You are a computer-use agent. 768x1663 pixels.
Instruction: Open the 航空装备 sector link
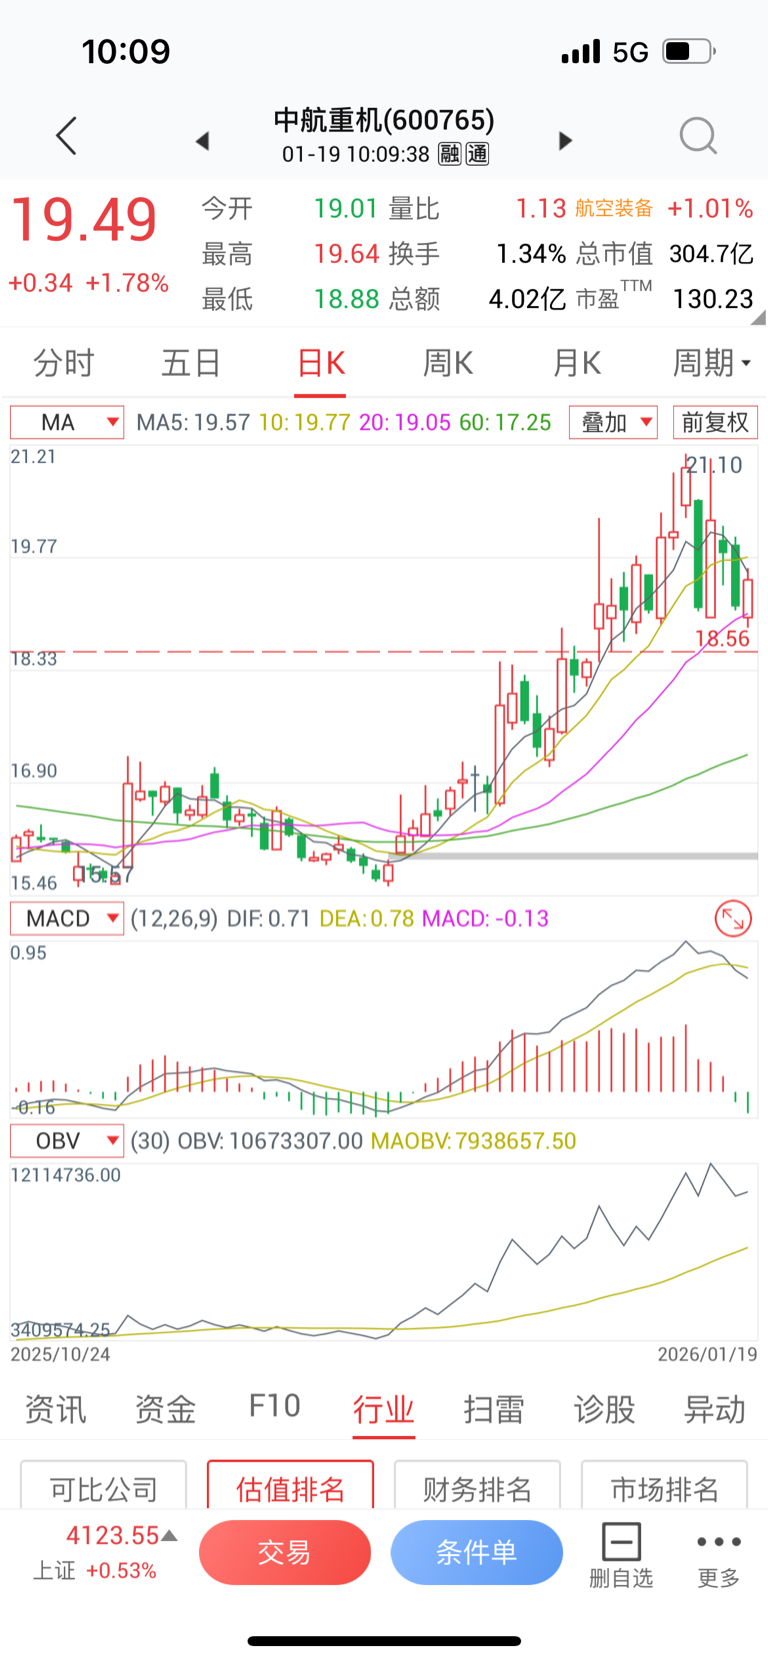(x=614, y=208)
